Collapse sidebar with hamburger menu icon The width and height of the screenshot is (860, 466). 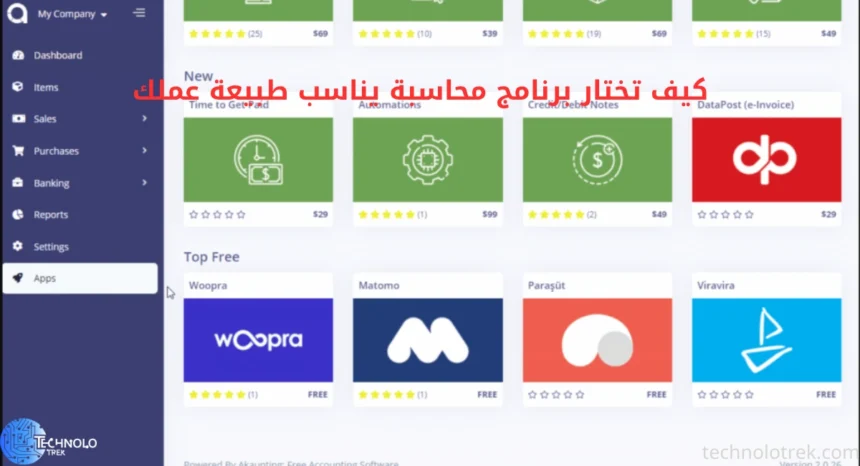click(x=139, y=13)
